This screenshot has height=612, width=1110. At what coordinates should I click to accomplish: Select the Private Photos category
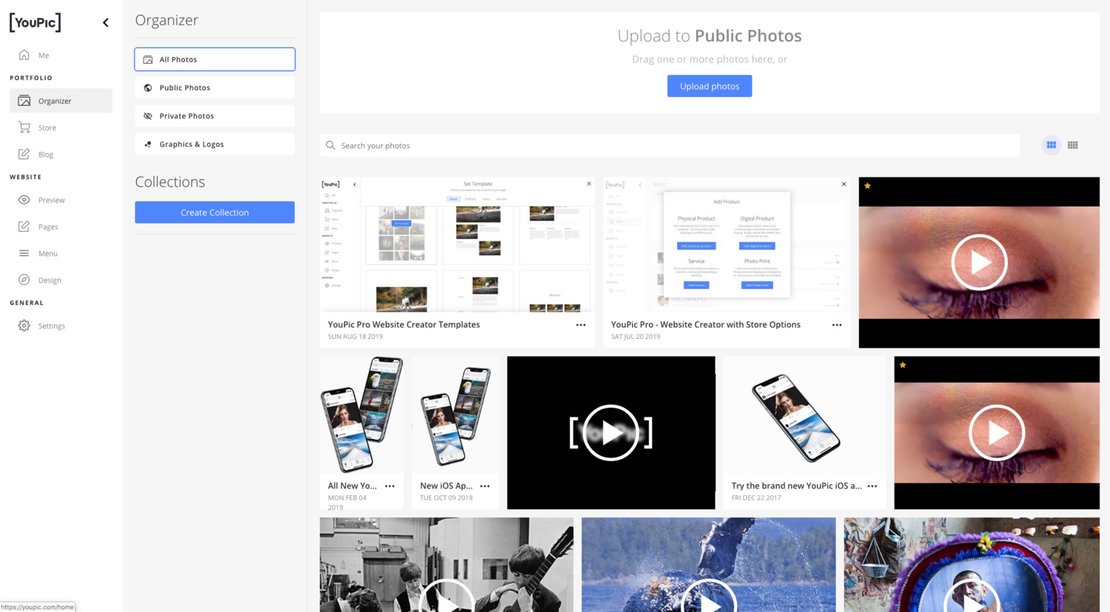(x=214, y=115)
